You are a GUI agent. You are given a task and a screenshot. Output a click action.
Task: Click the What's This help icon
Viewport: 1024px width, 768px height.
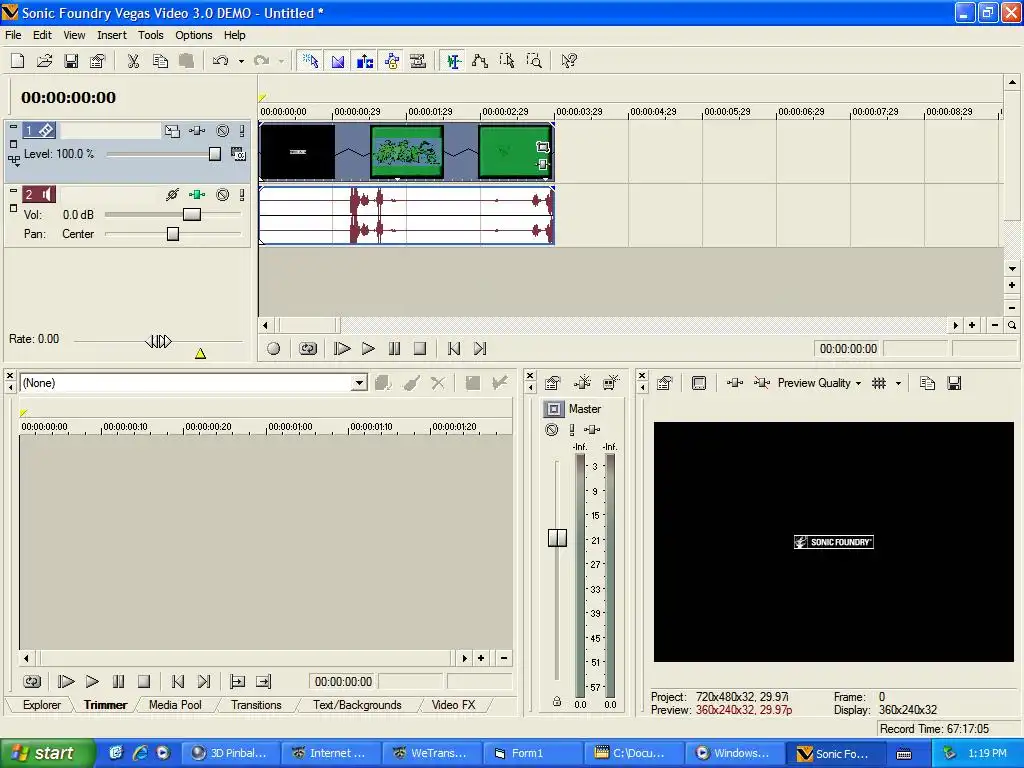[x=569, y=61]
